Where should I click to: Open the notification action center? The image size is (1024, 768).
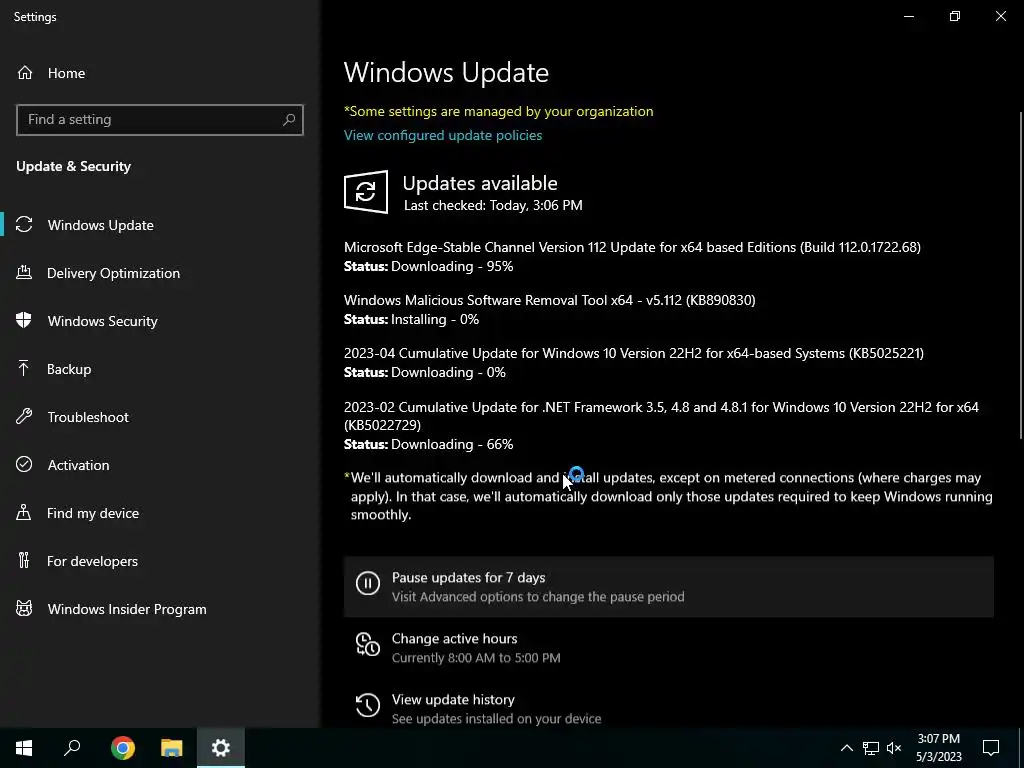[991, 748]
